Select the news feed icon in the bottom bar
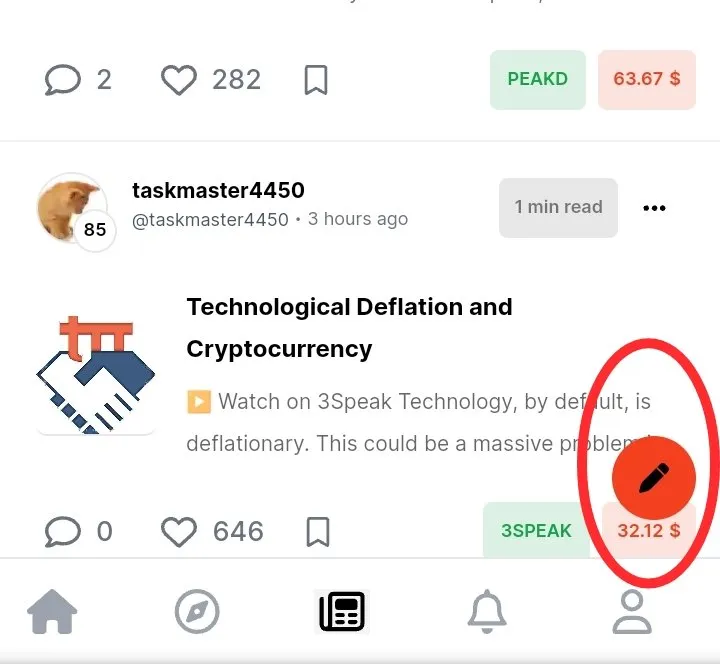This screenshot has width=720, height=664. pos(342,612)
